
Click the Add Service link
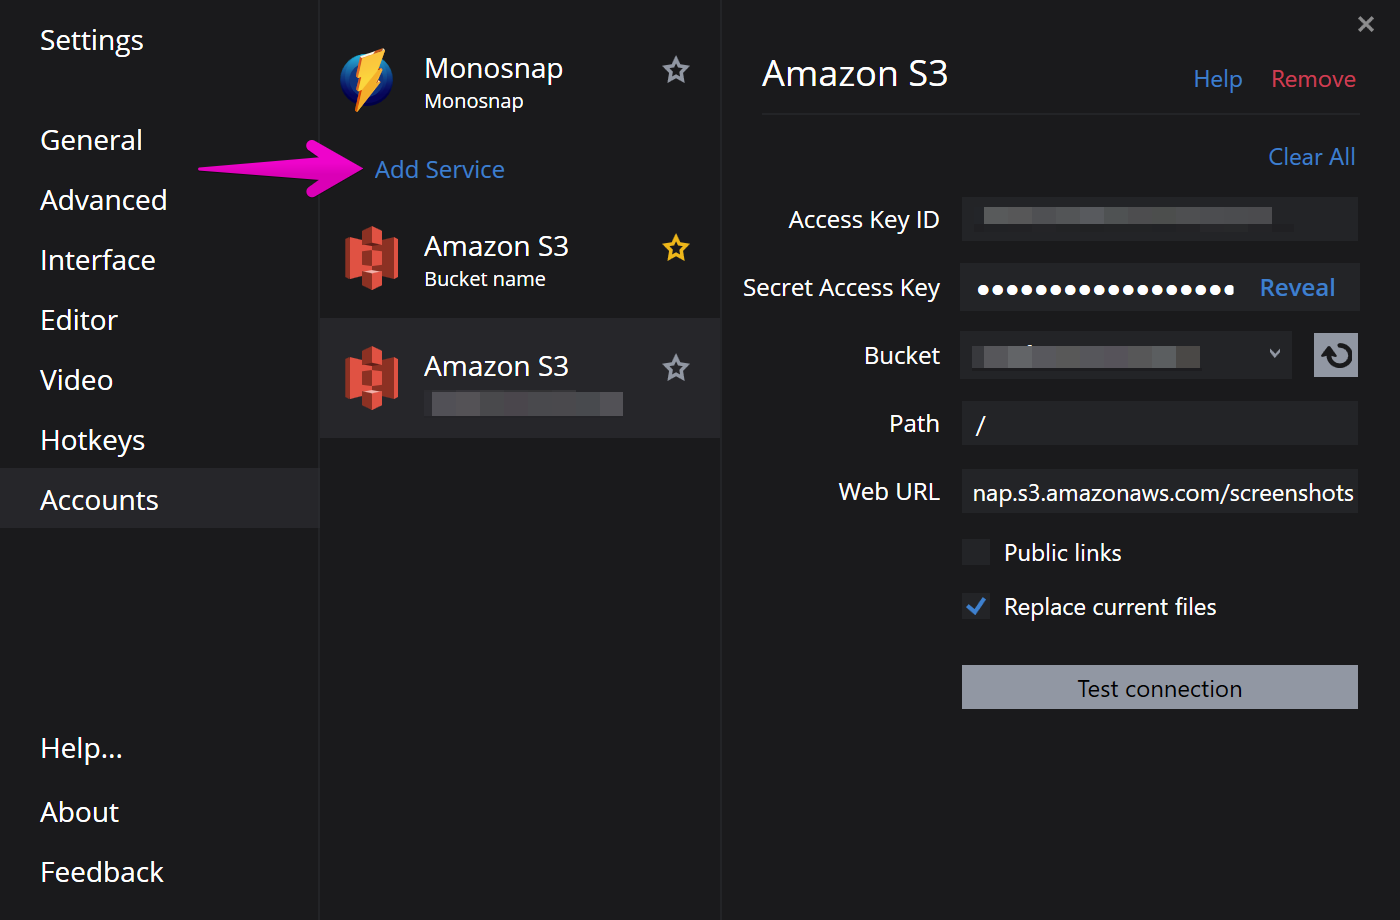point(439,170)
